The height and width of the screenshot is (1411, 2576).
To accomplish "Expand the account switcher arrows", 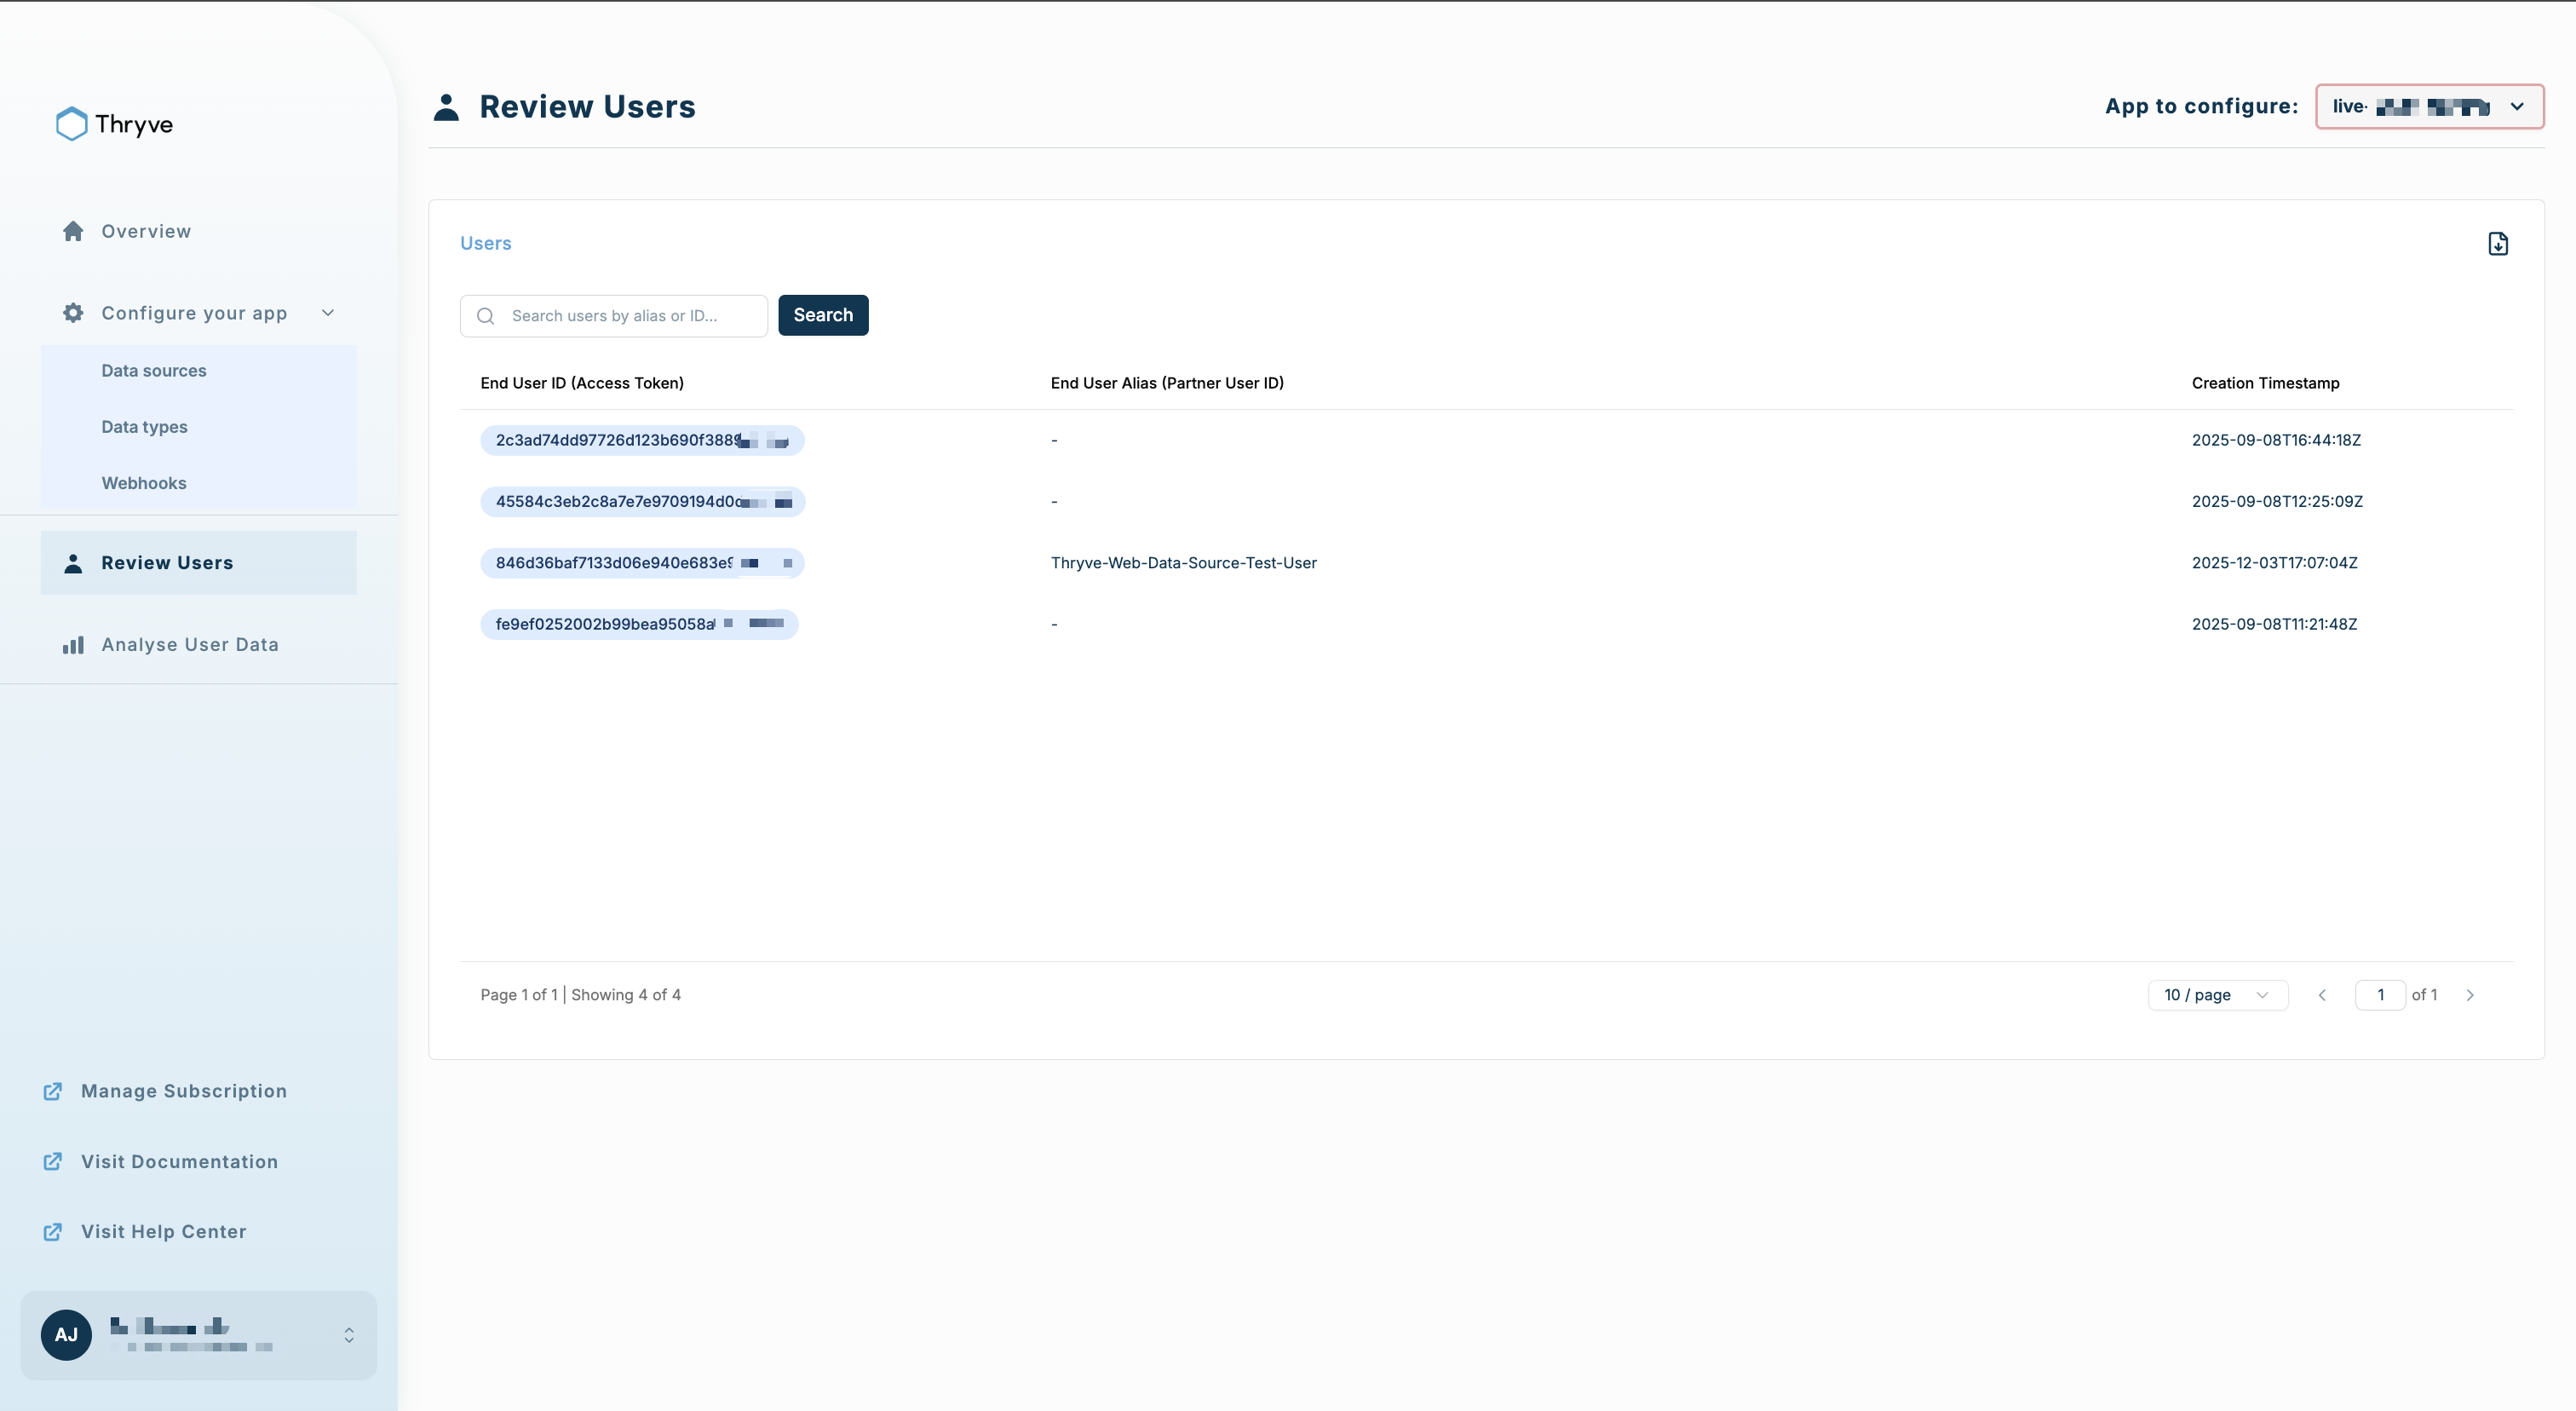I will pos(349,1335).
